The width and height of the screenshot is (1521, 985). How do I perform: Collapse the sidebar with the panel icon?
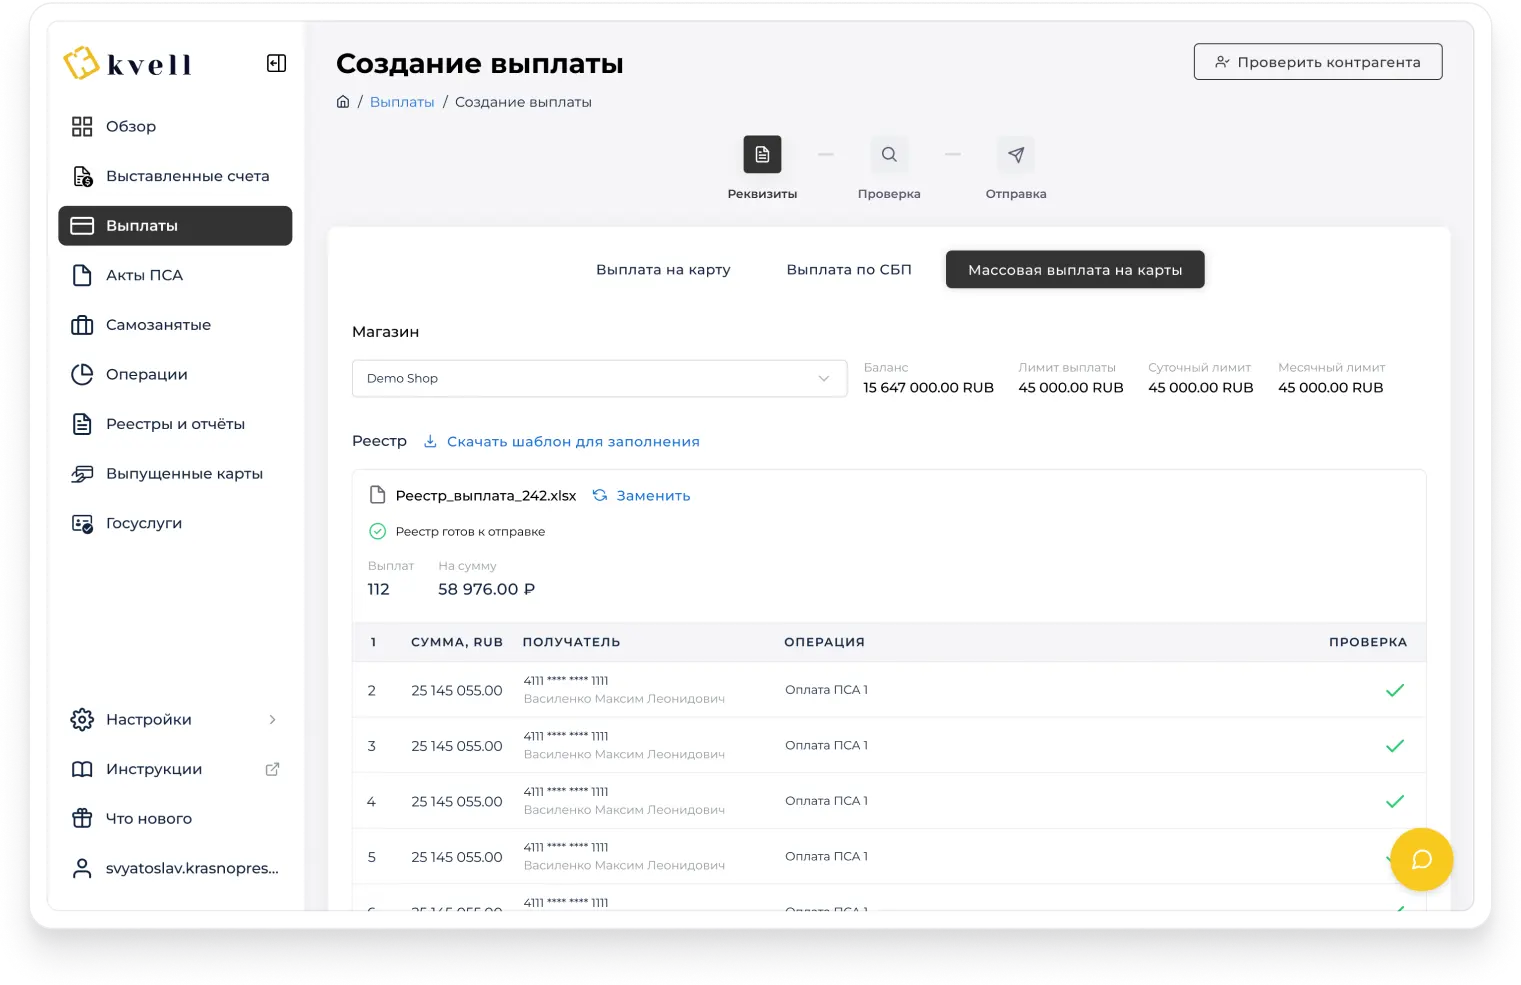(x=276, y=64)
